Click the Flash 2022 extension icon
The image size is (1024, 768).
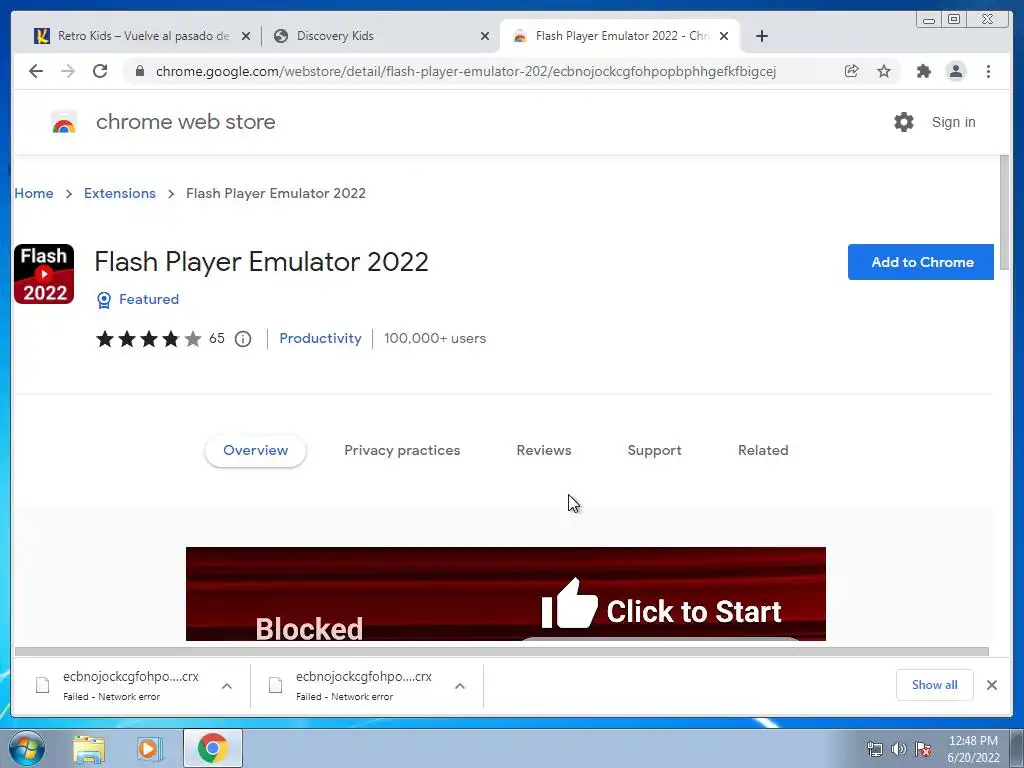(x=44, y=274)
